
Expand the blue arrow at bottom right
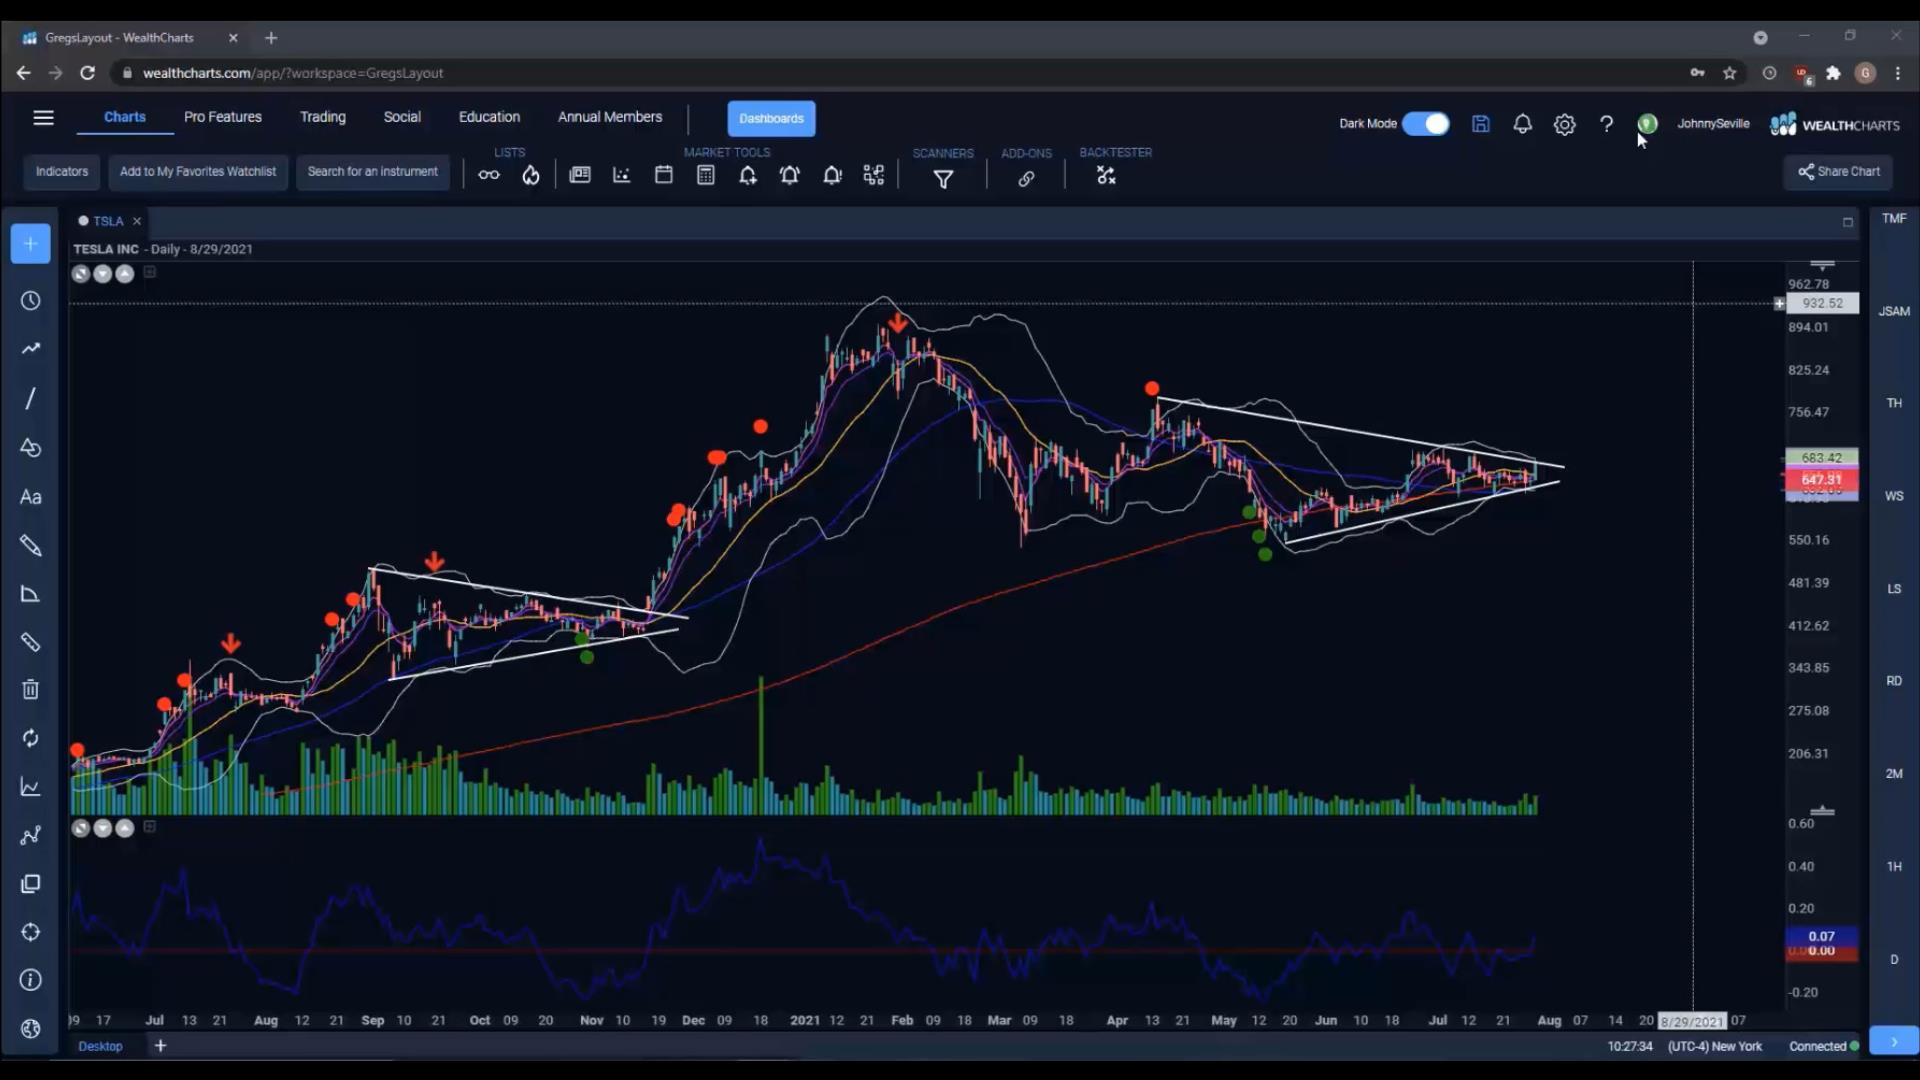coord(1894,1042)
